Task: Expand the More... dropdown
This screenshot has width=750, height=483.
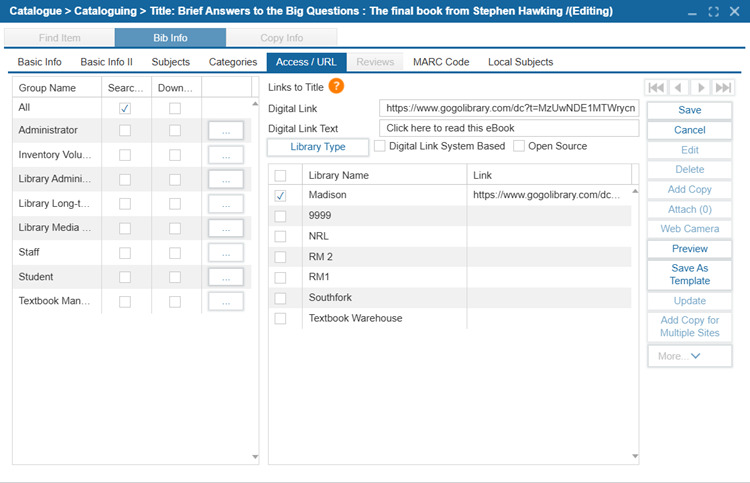Action: point(689,356)
